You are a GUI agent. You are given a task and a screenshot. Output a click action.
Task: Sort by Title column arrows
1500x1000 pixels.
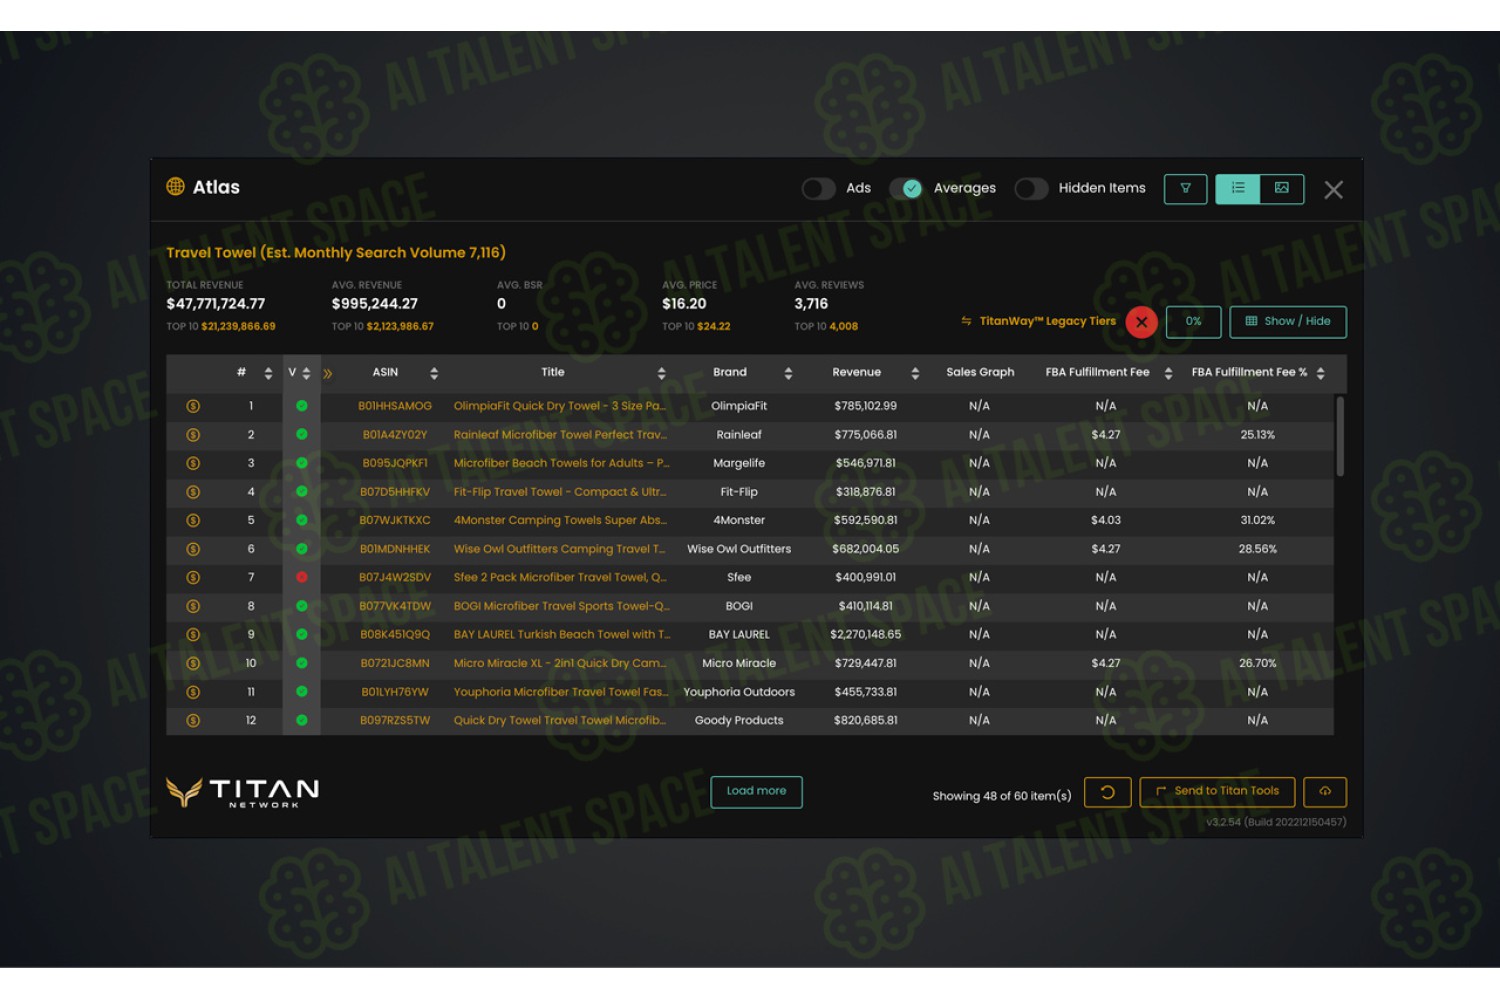[661, 373]
